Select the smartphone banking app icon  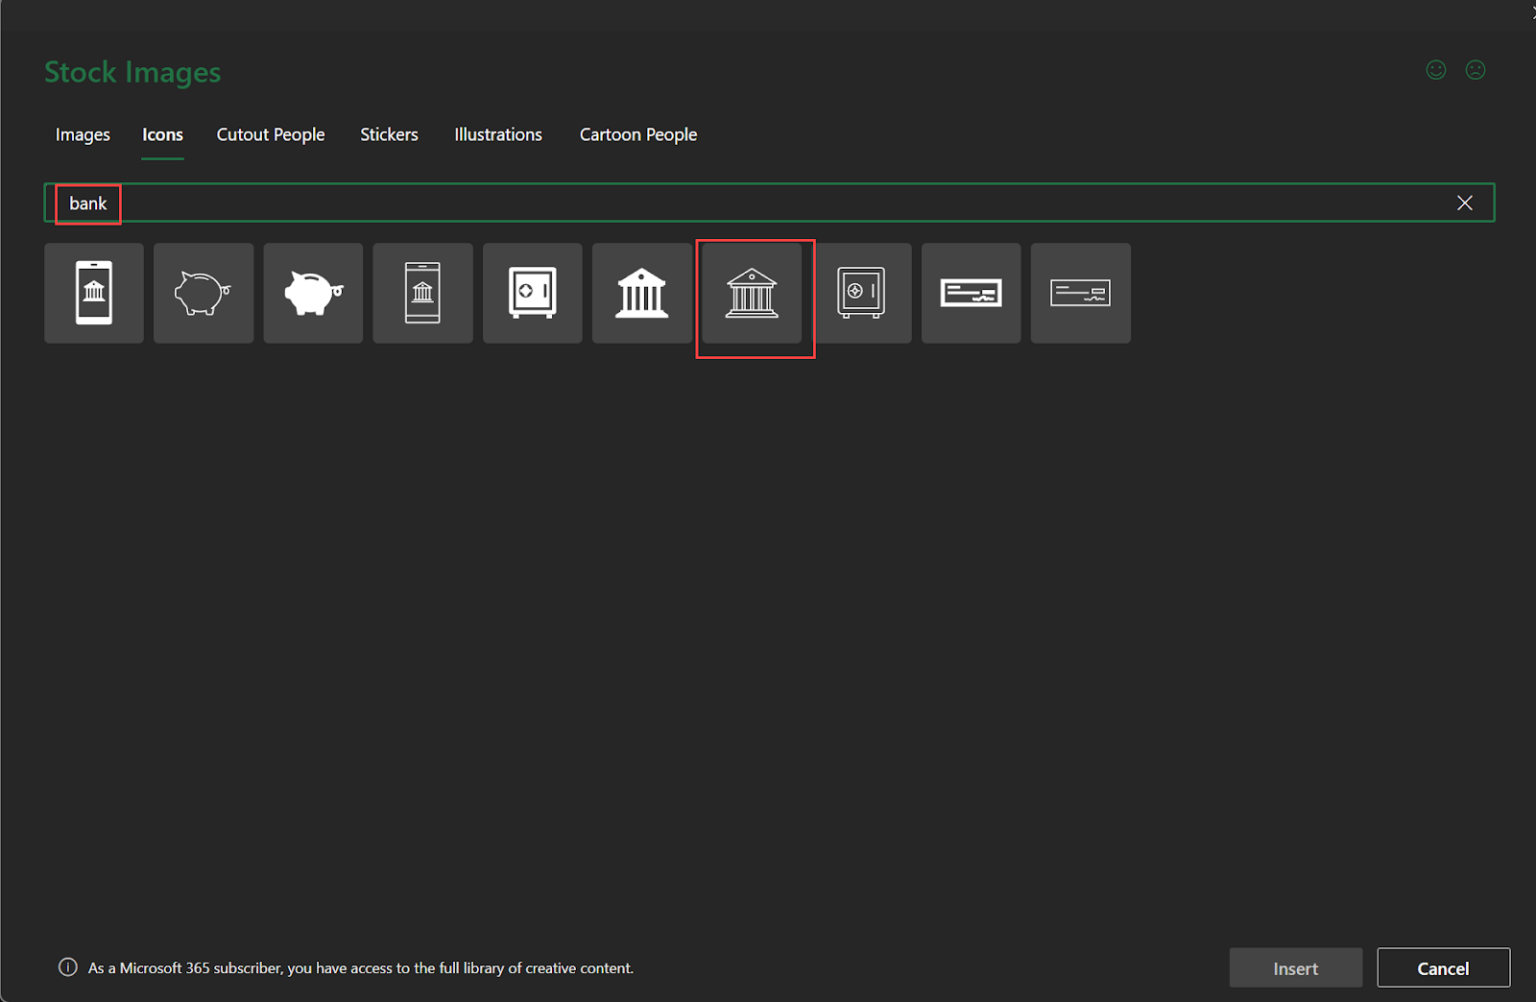click(x=94, y=293)
